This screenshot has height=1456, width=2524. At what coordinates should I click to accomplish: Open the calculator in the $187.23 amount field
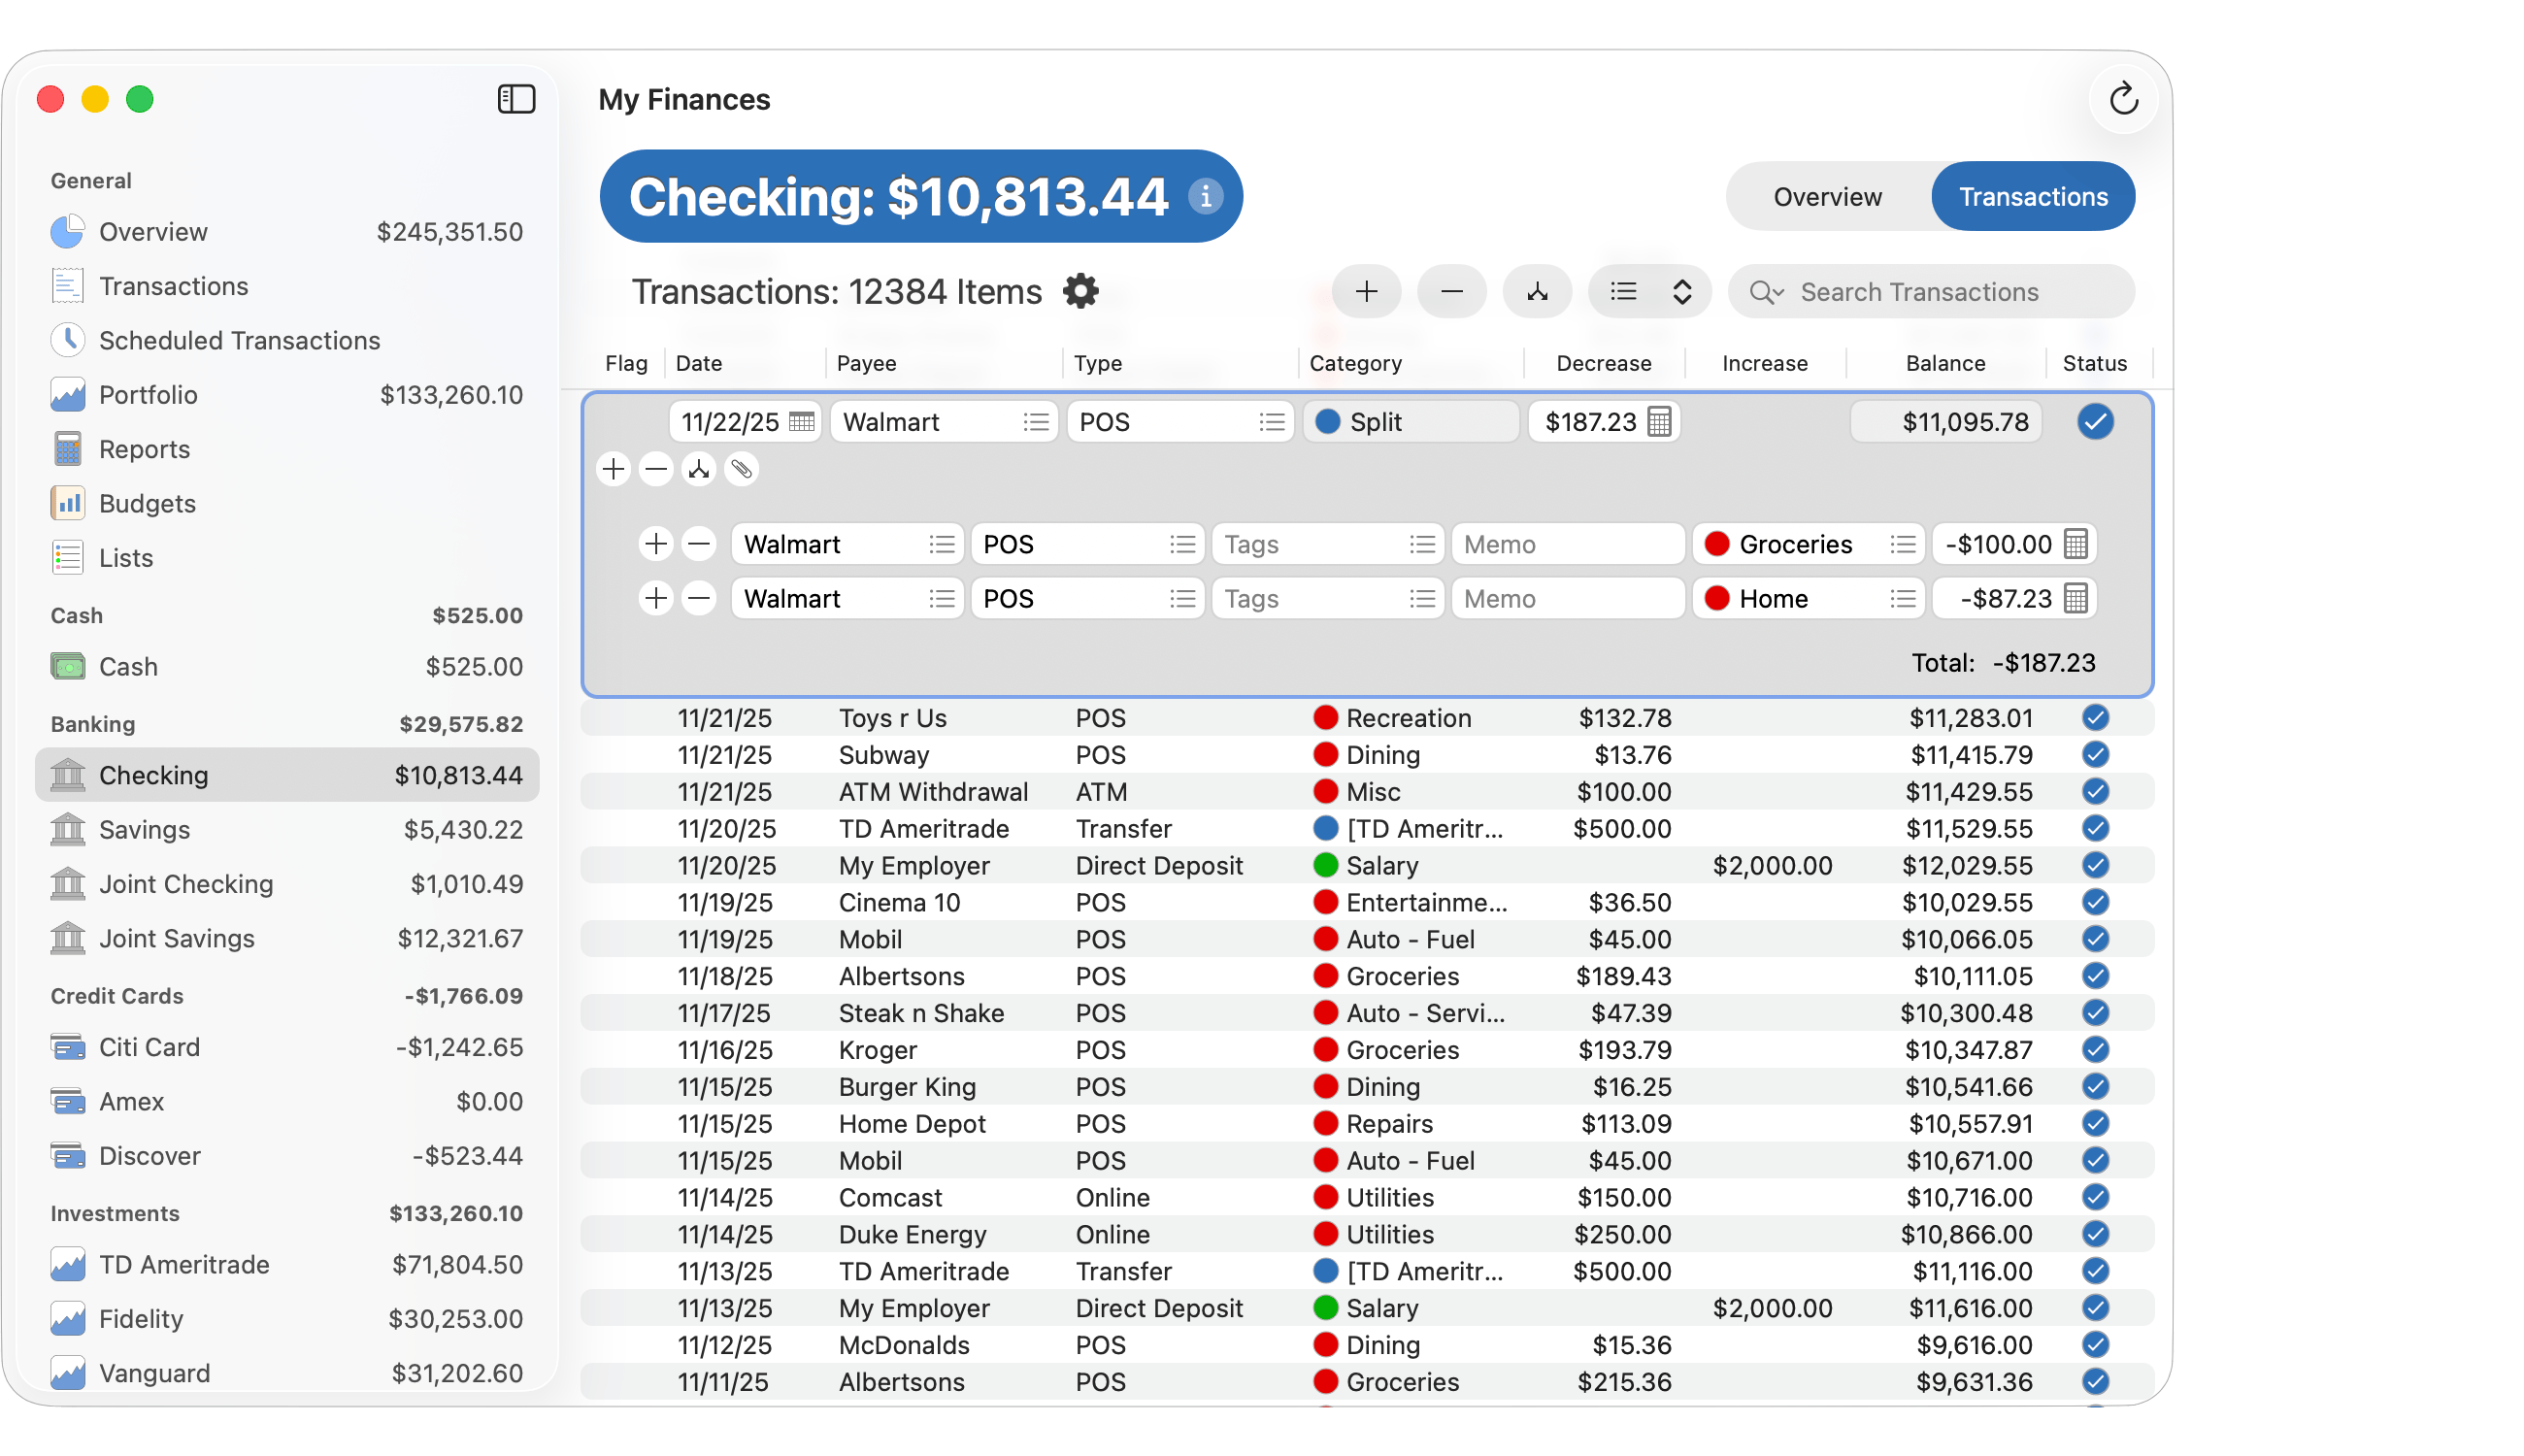(x=1660, y=421)
